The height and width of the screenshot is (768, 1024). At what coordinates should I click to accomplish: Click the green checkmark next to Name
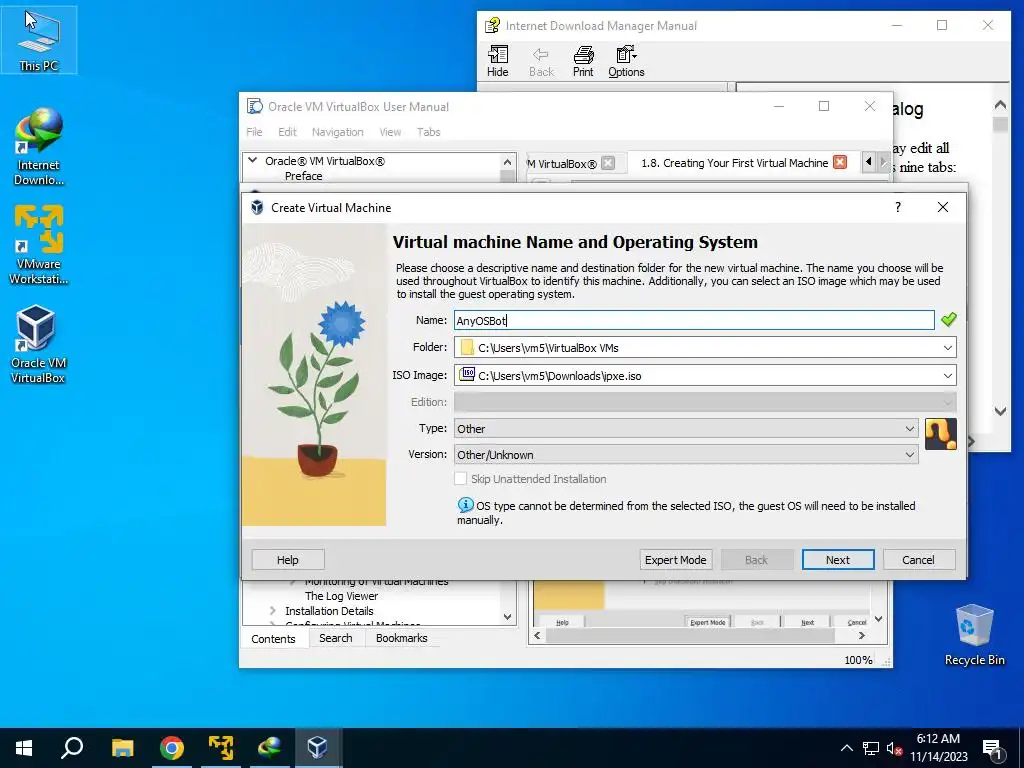pyautogui.click(x=948, y=319)
